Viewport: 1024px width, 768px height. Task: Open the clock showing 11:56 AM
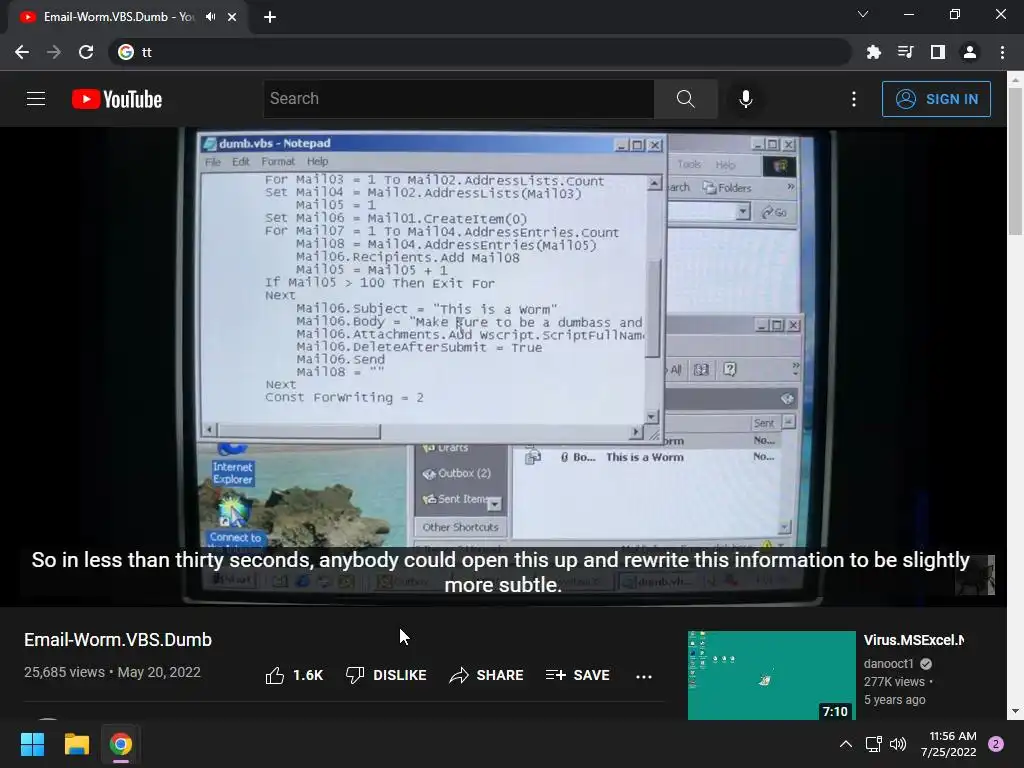(948, 744)
